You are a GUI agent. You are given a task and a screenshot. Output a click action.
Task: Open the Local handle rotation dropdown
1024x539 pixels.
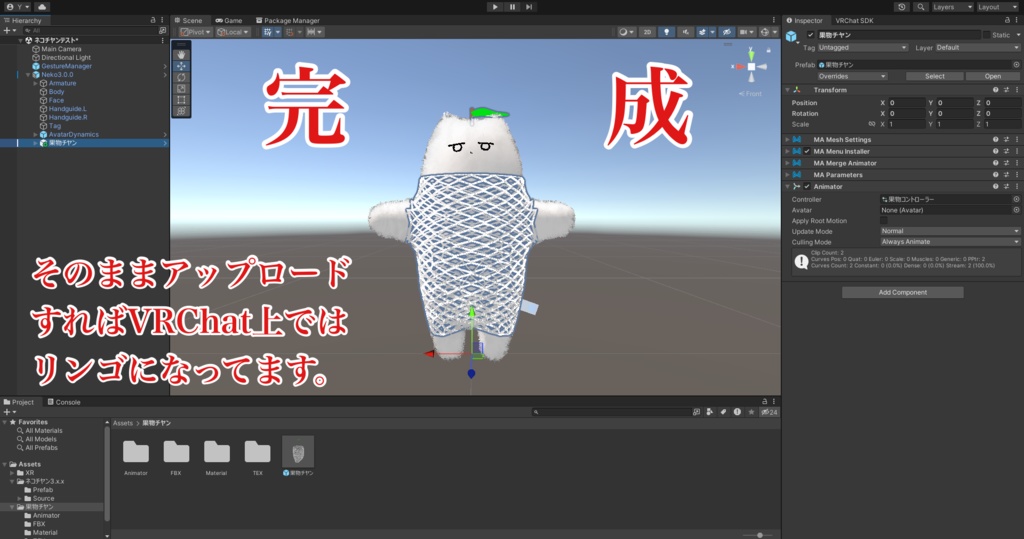(x=232, y=32)
